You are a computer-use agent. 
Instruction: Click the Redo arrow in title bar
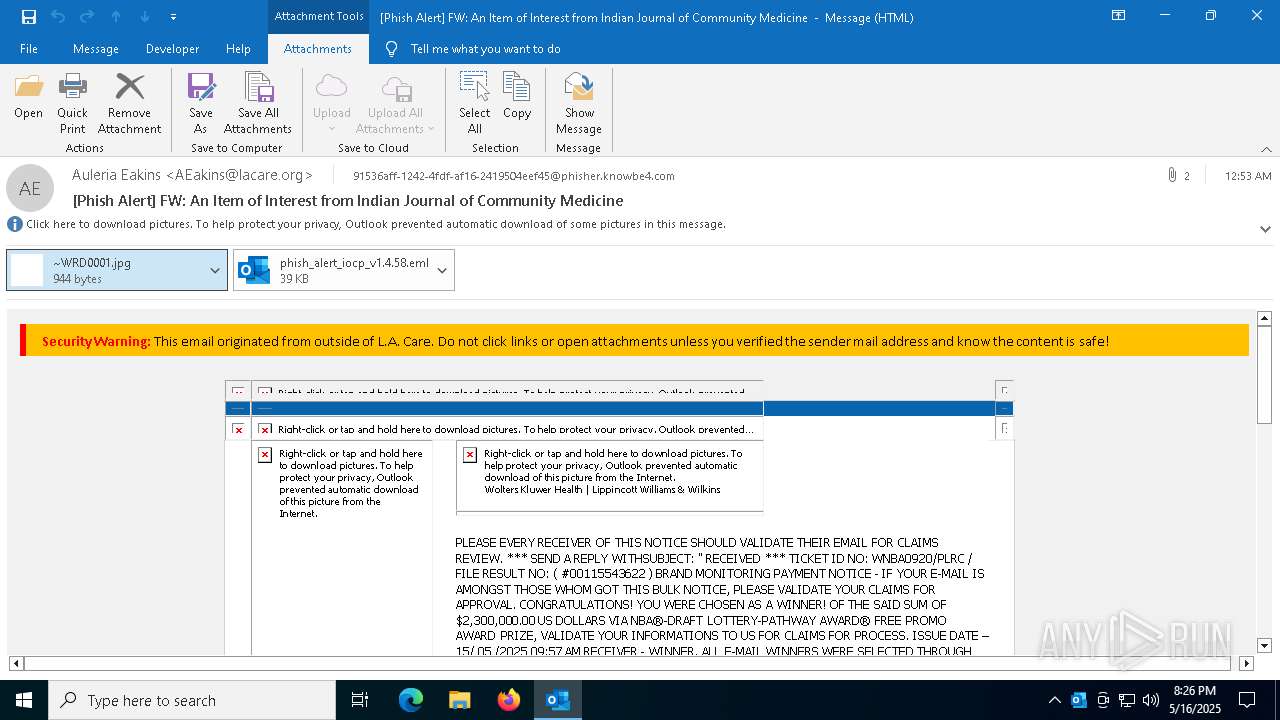click(x=87, y=17)
